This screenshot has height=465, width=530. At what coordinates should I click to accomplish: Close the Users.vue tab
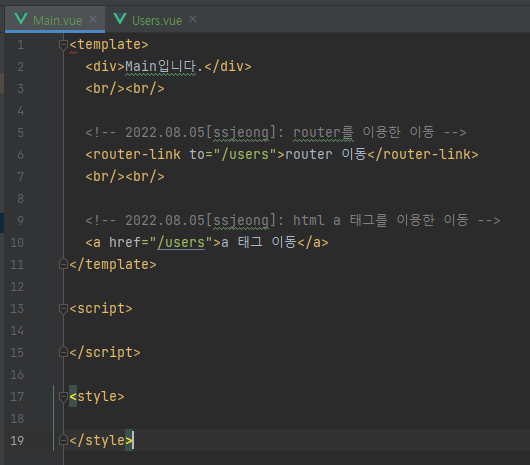[193, 20]
